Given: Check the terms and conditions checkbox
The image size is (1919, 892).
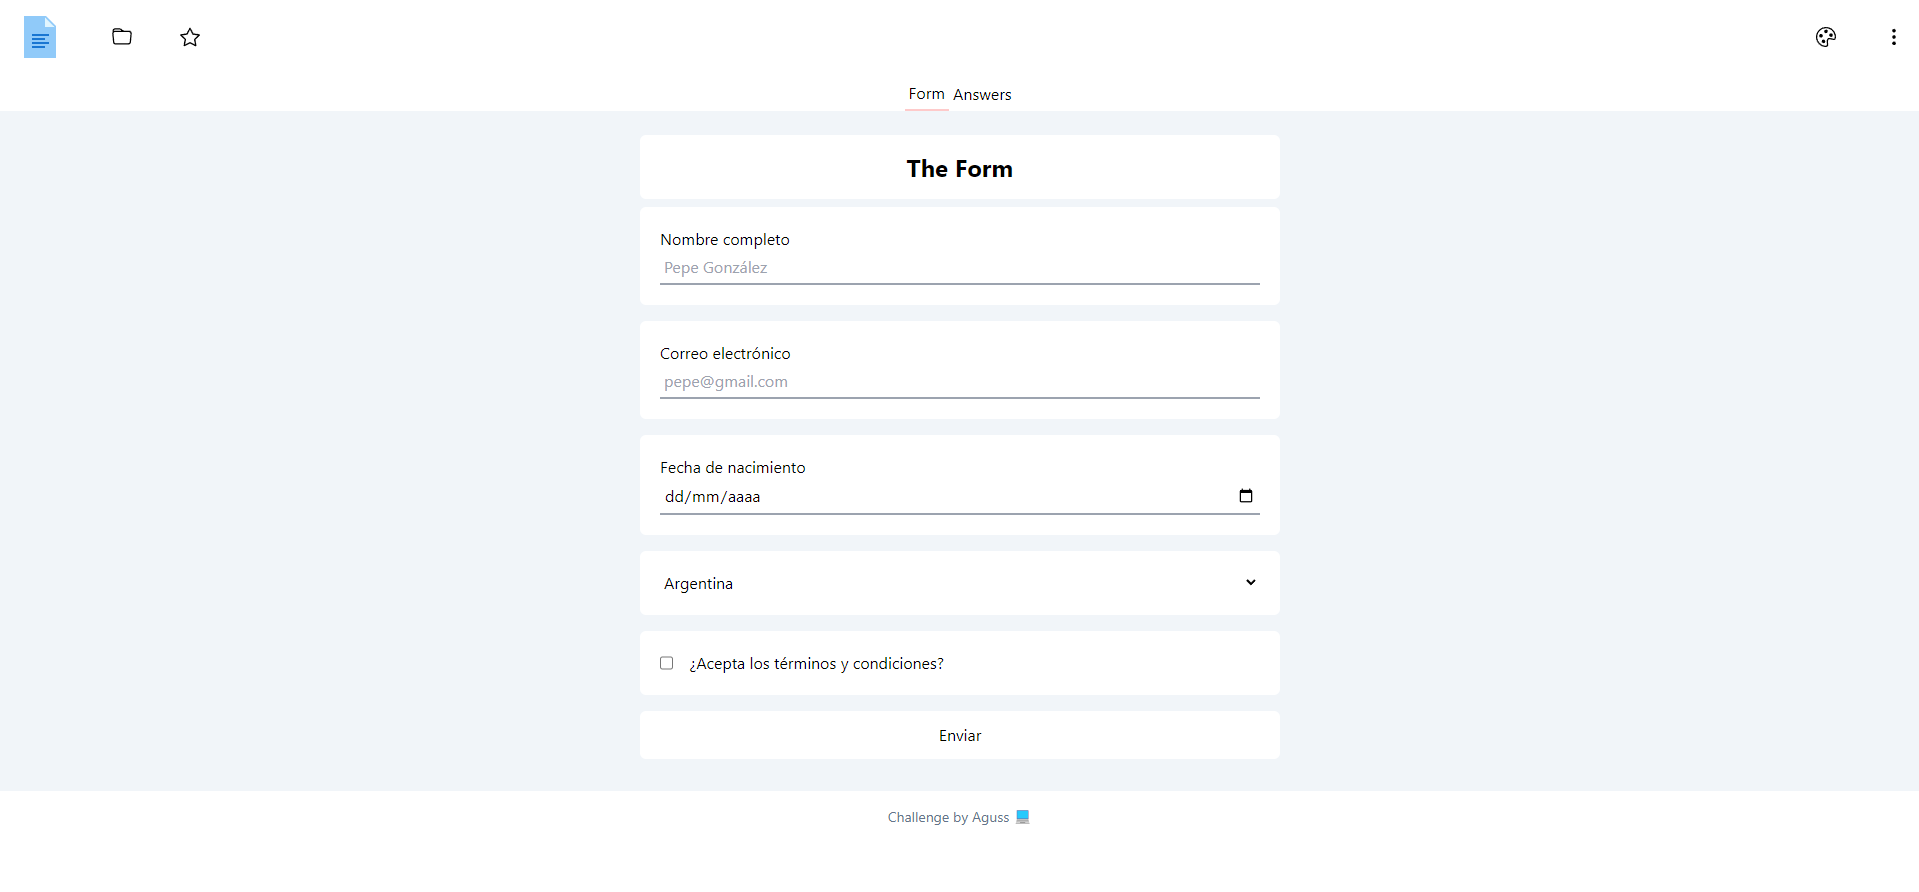Looking at the screenshot, I should click(x=667, y=663).
